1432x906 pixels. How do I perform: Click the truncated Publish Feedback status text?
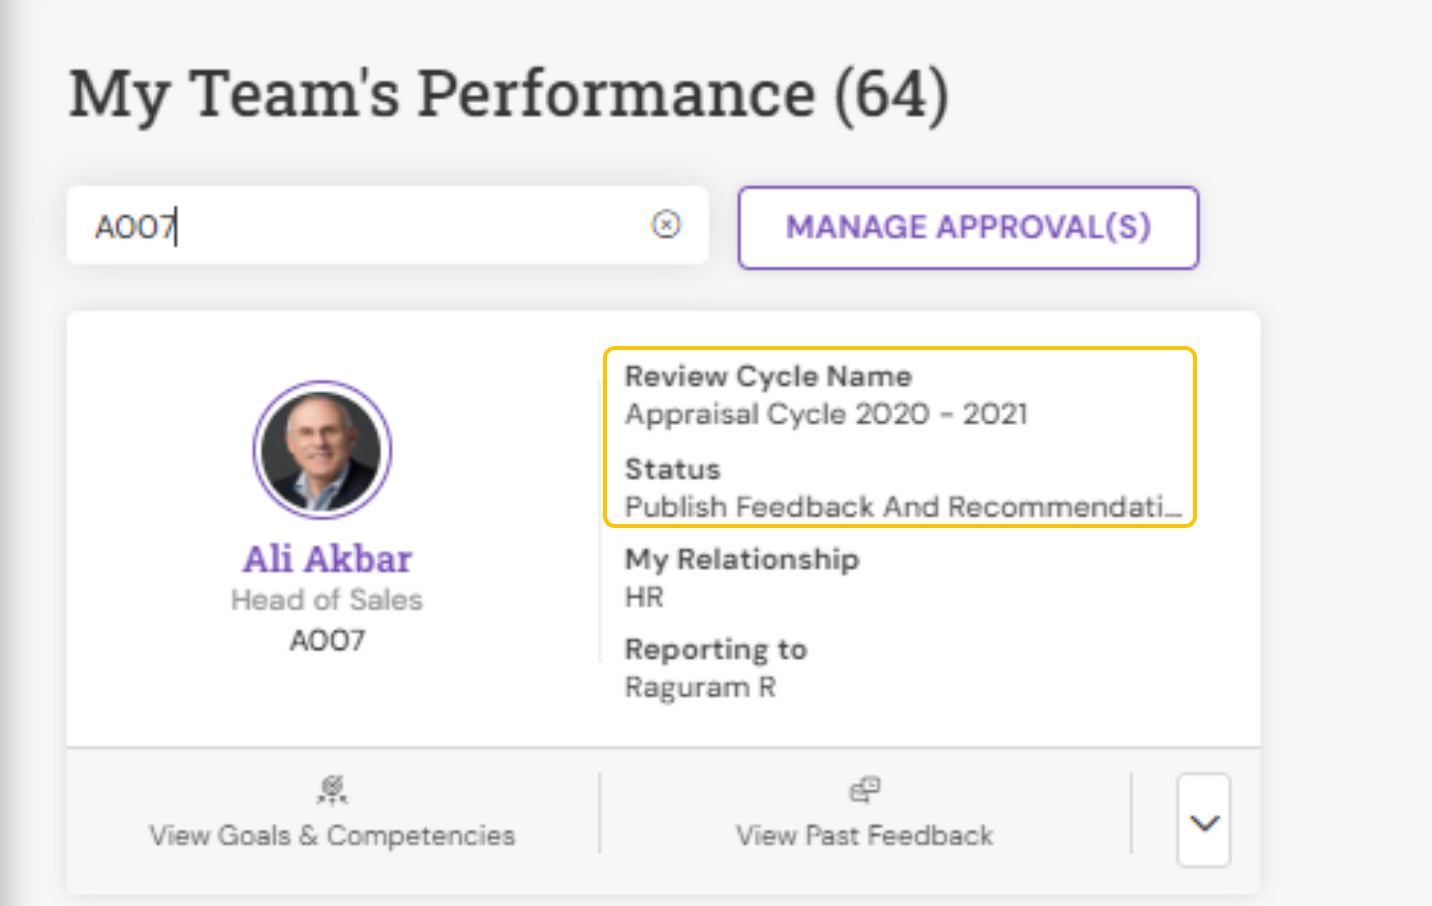pyautogui.click(x=902, y=507)
